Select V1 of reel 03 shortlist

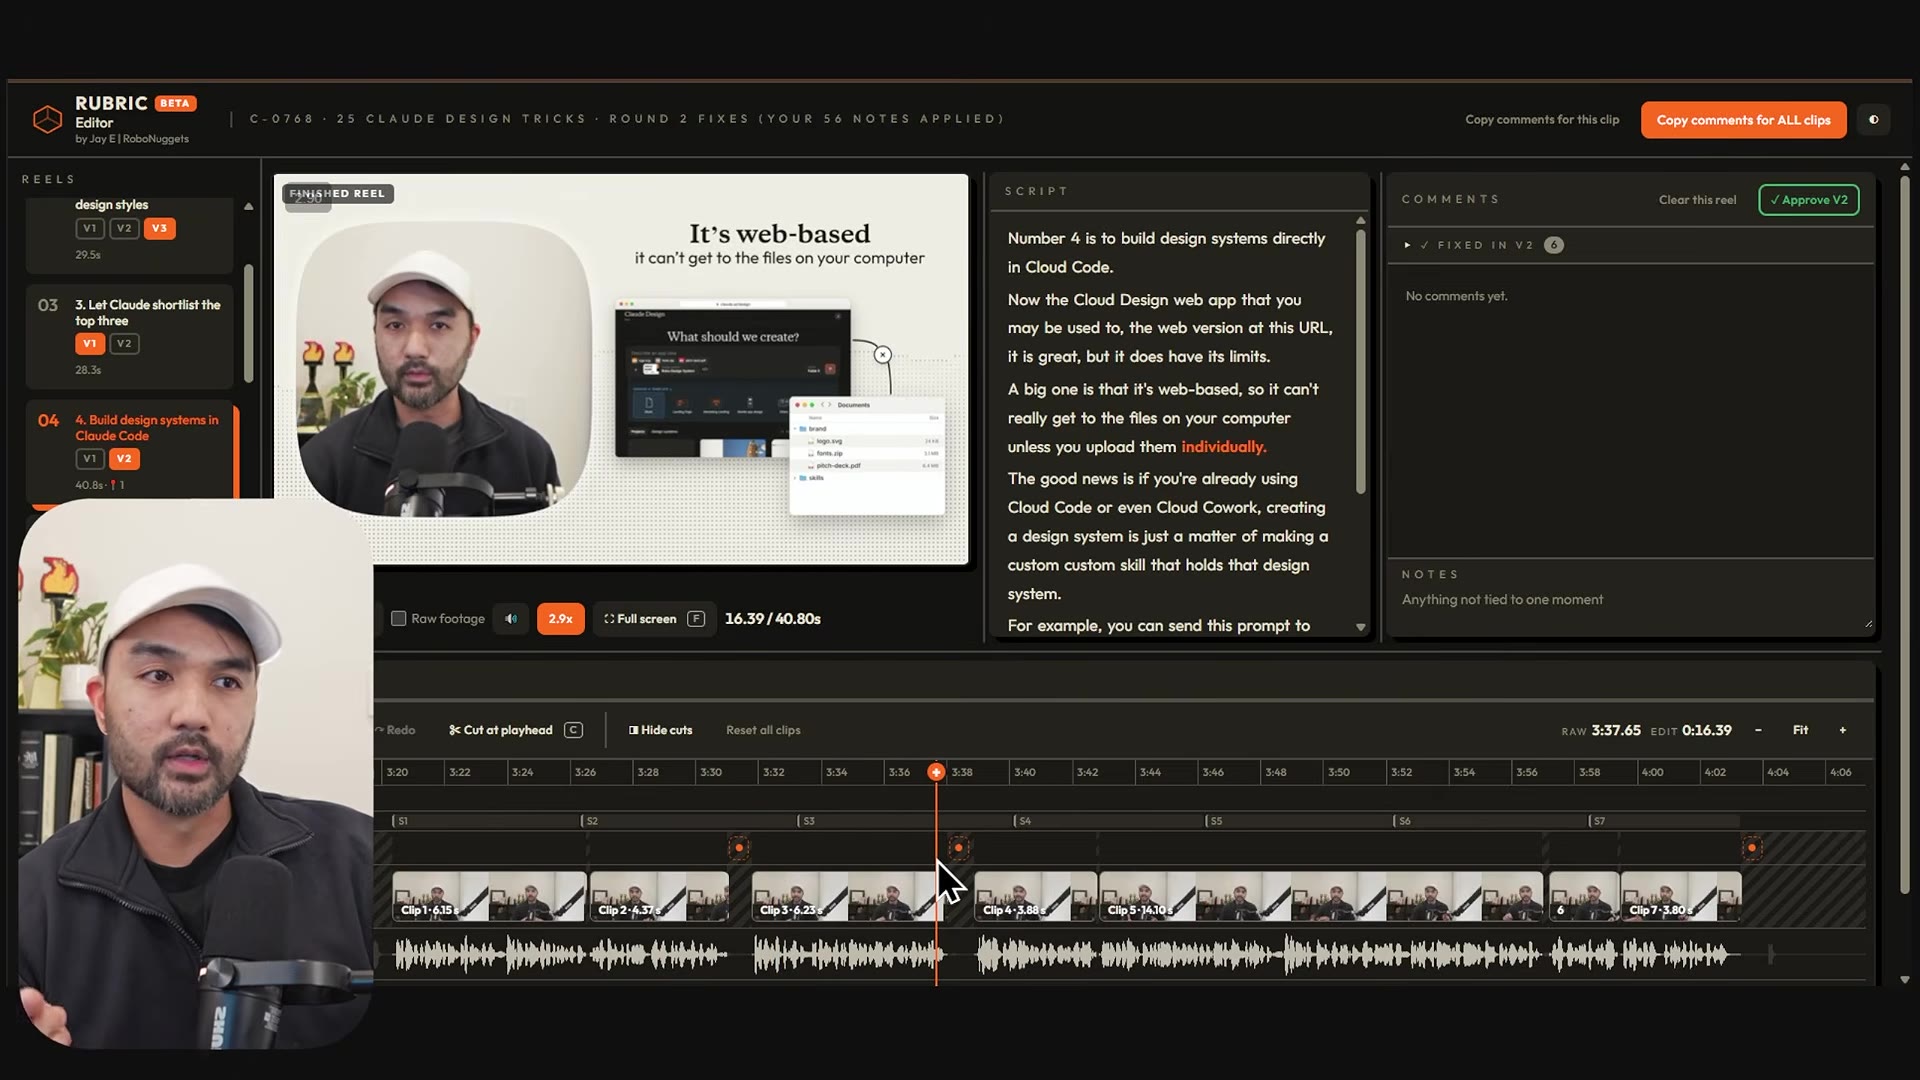[90, 343]
